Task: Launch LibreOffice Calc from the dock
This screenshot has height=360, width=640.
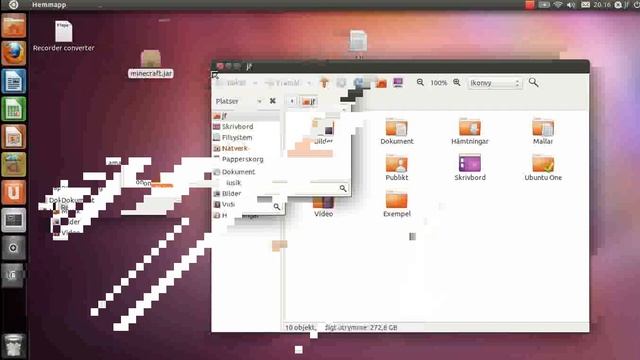Action: pos(14,109)
